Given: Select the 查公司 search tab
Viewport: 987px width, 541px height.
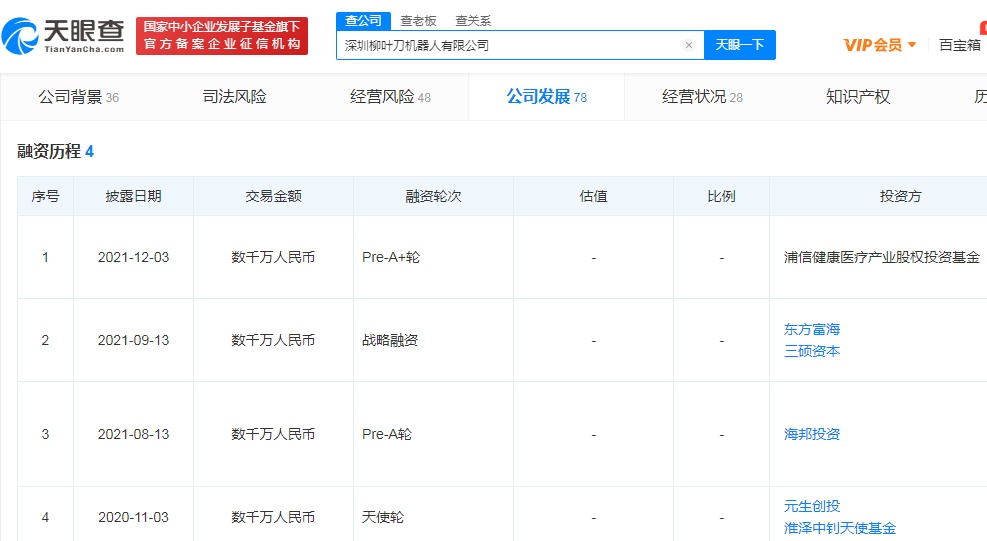Looking at the screenshot, I should coord(363,21).
